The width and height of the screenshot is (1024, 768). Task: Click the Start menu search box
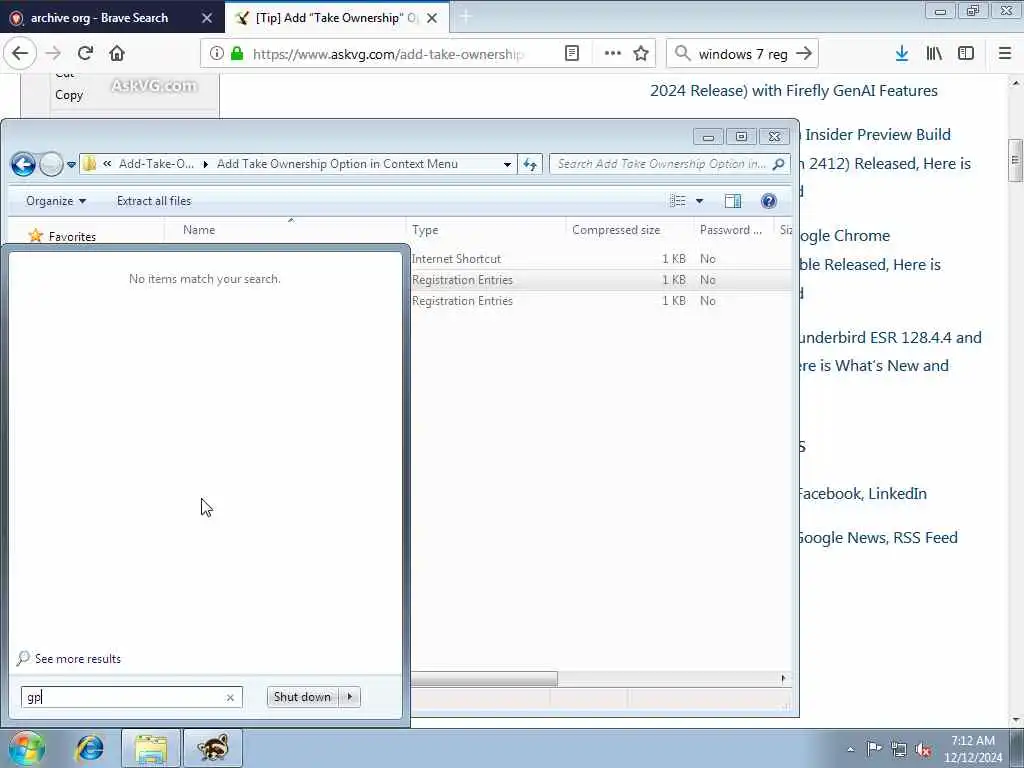coord(122,697)
